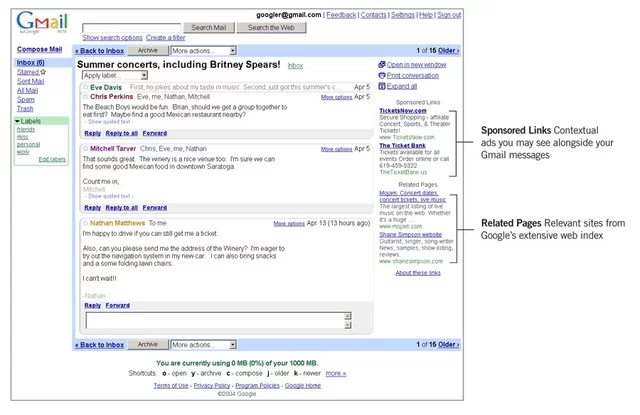640x415 pixels.
Task: Open the Shane Simpson website link
Action: pyautogui.click(x=411, y=234)
